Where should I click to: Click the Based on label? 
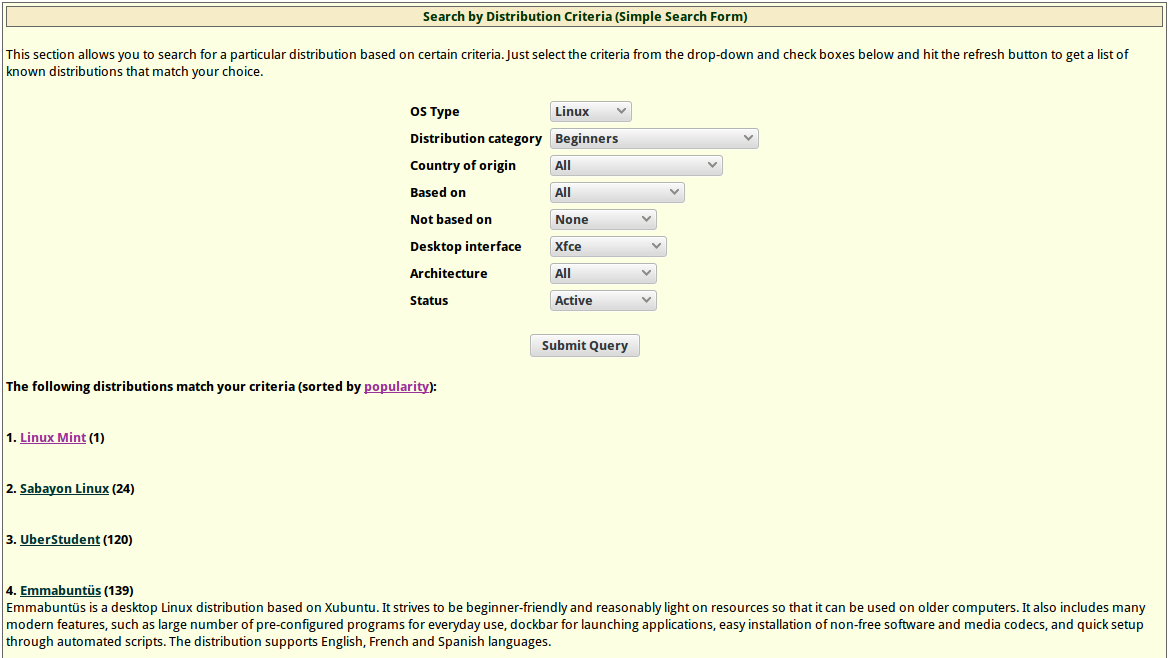pyautogui.click(x=437, y=192)
